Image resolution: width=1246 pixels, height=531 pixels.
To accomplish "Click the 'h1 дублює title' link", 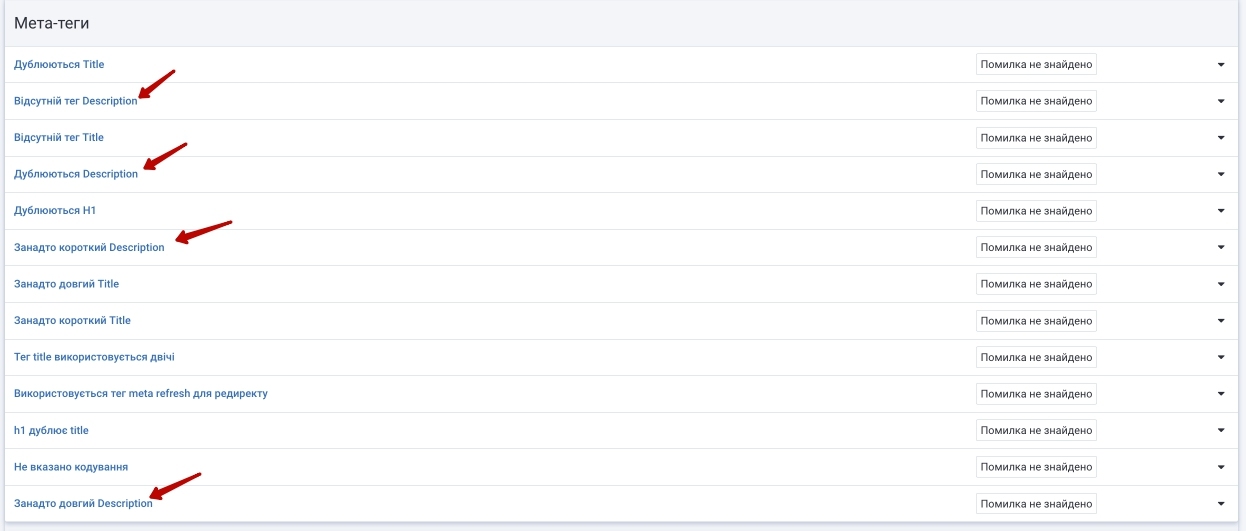I will (x=51, y=431).
